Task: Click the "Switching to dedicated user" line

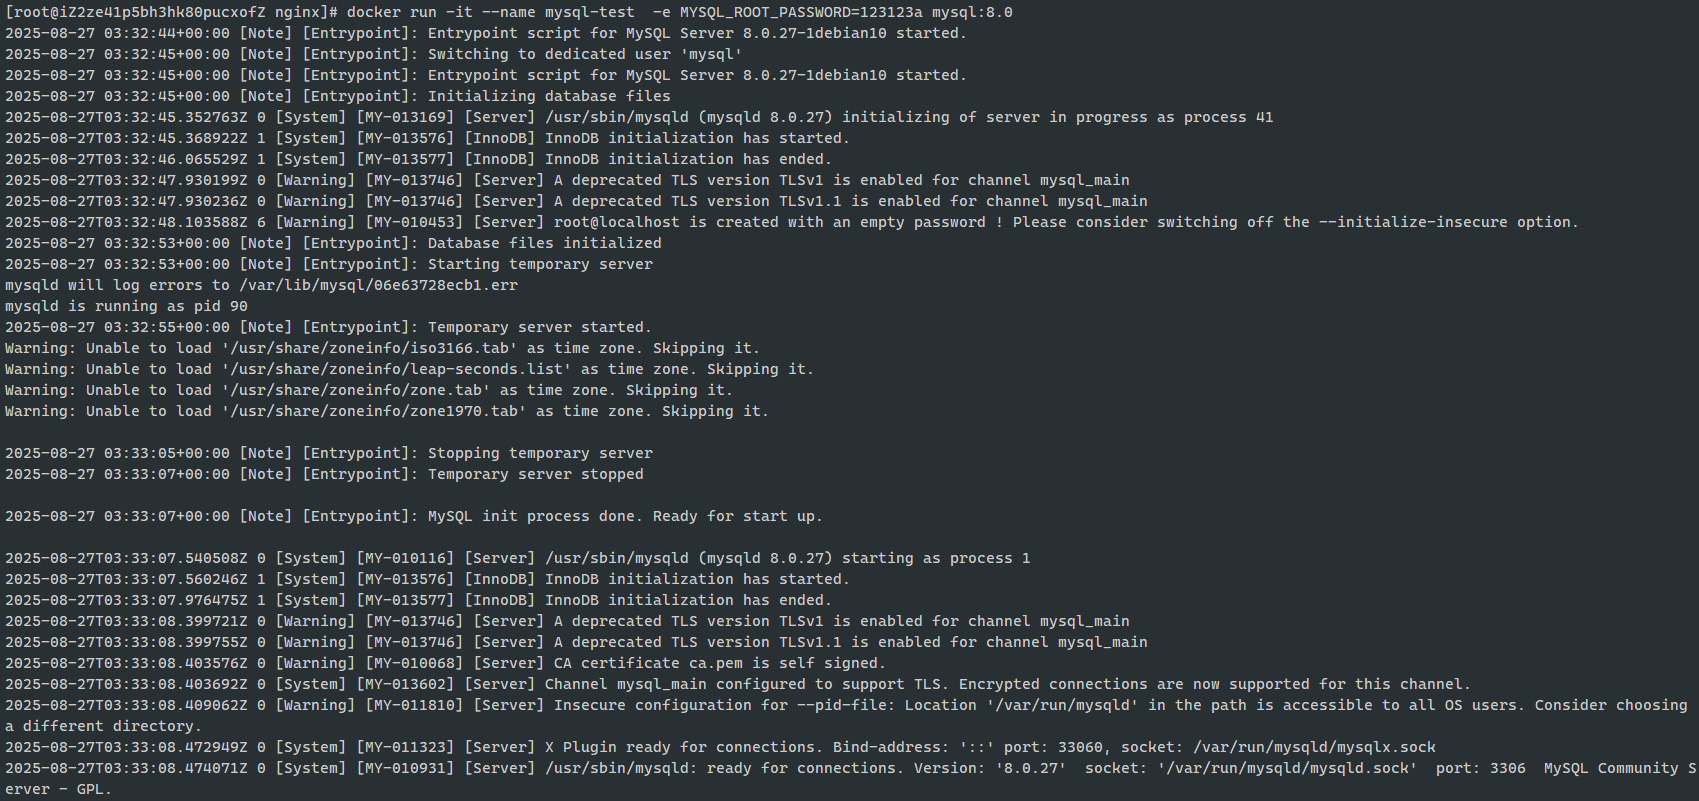Action: click(x=584, y=54)
